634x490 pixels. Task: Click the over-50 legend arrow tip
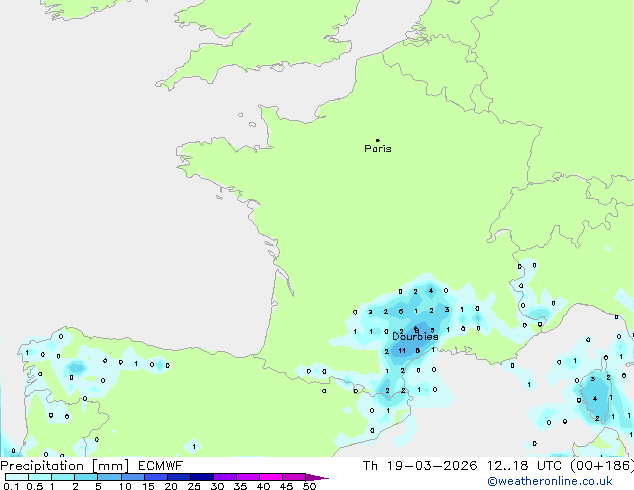(317, 477)
